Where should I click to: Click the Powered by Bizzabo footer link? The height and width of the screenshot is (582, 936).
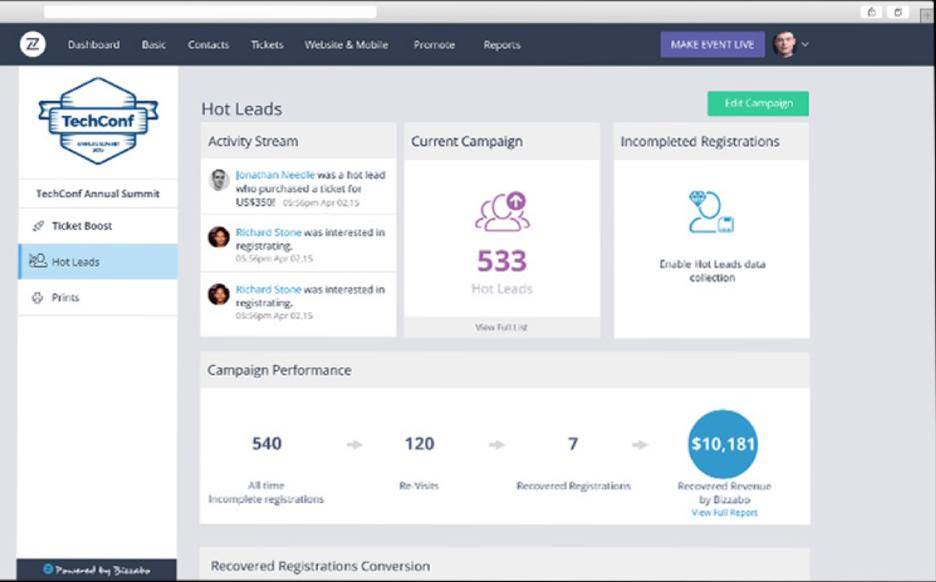97,570
